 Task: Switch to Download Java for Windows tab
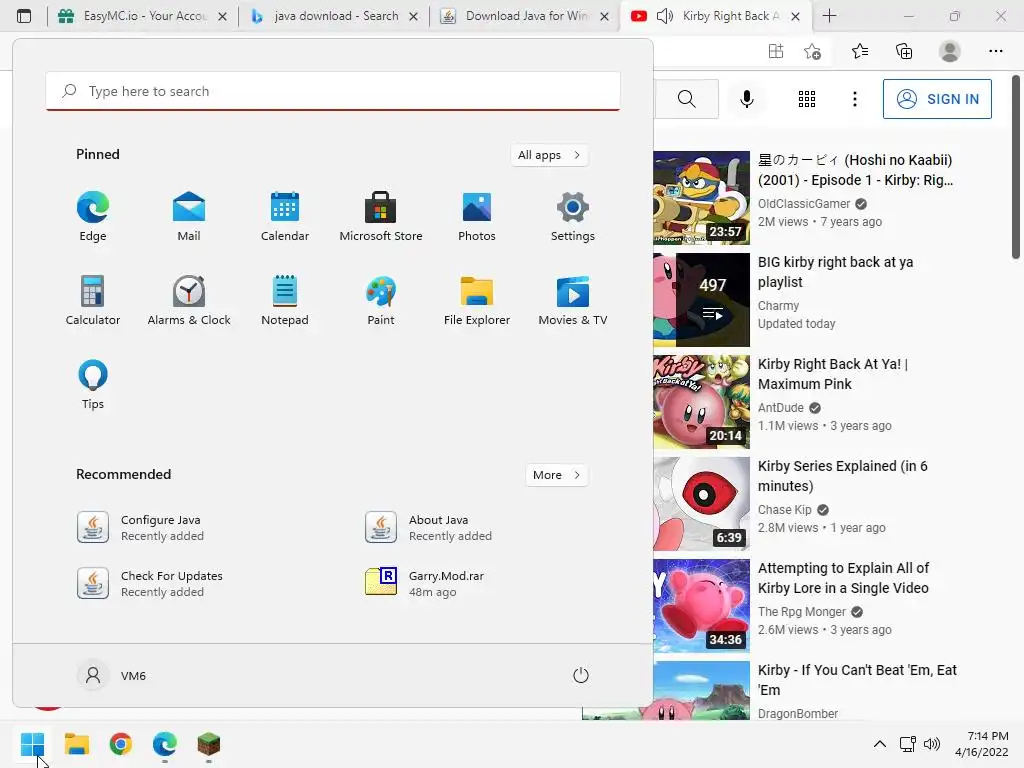526,16
